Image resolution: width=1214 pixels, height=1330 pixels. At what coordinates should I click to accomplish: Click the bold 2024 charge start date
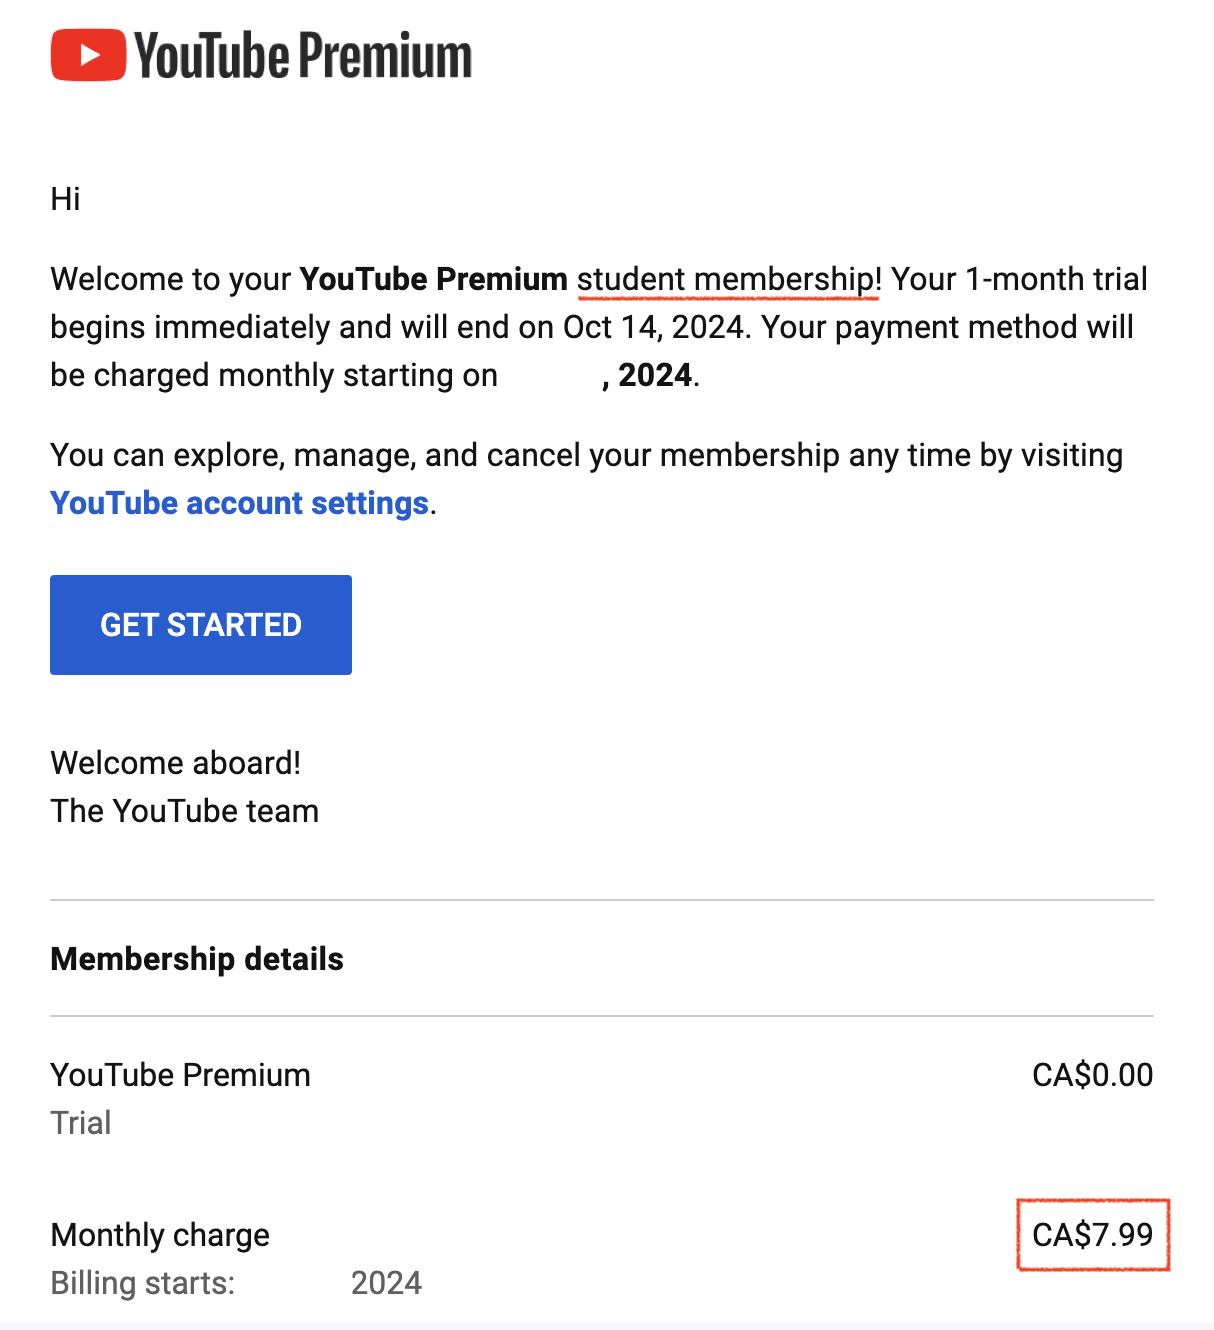650,375
